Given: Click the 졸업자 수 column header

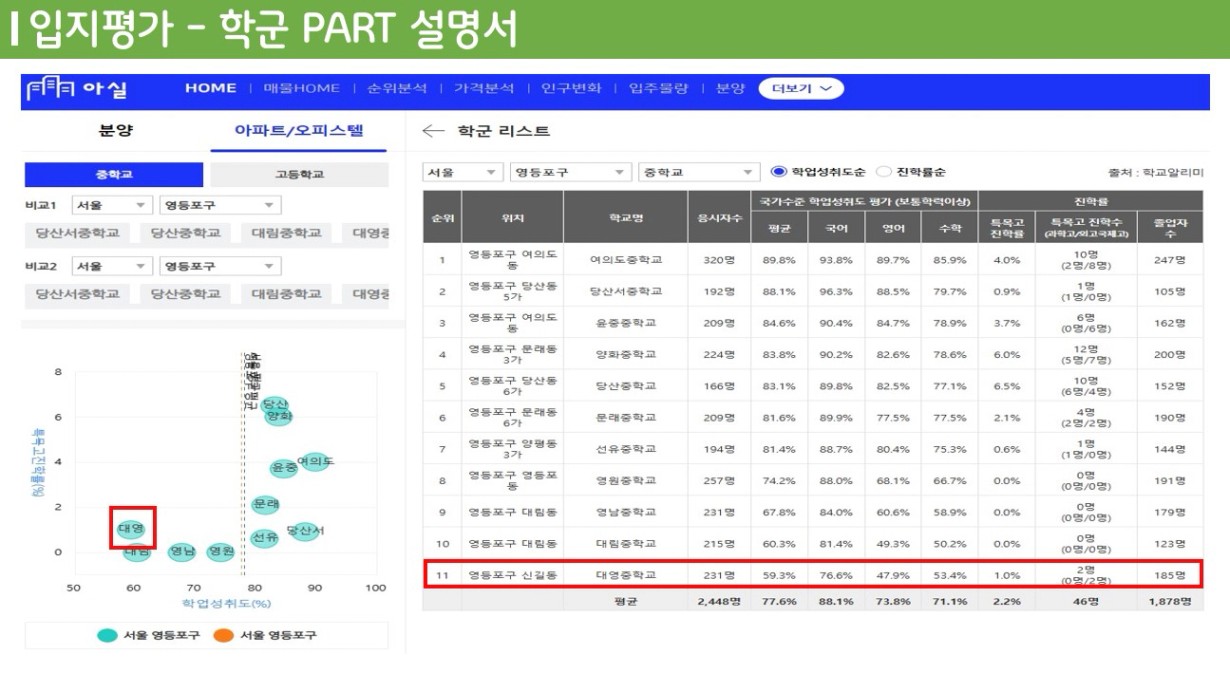Looking at the screenshot, I should click(x=1170, y=228).
